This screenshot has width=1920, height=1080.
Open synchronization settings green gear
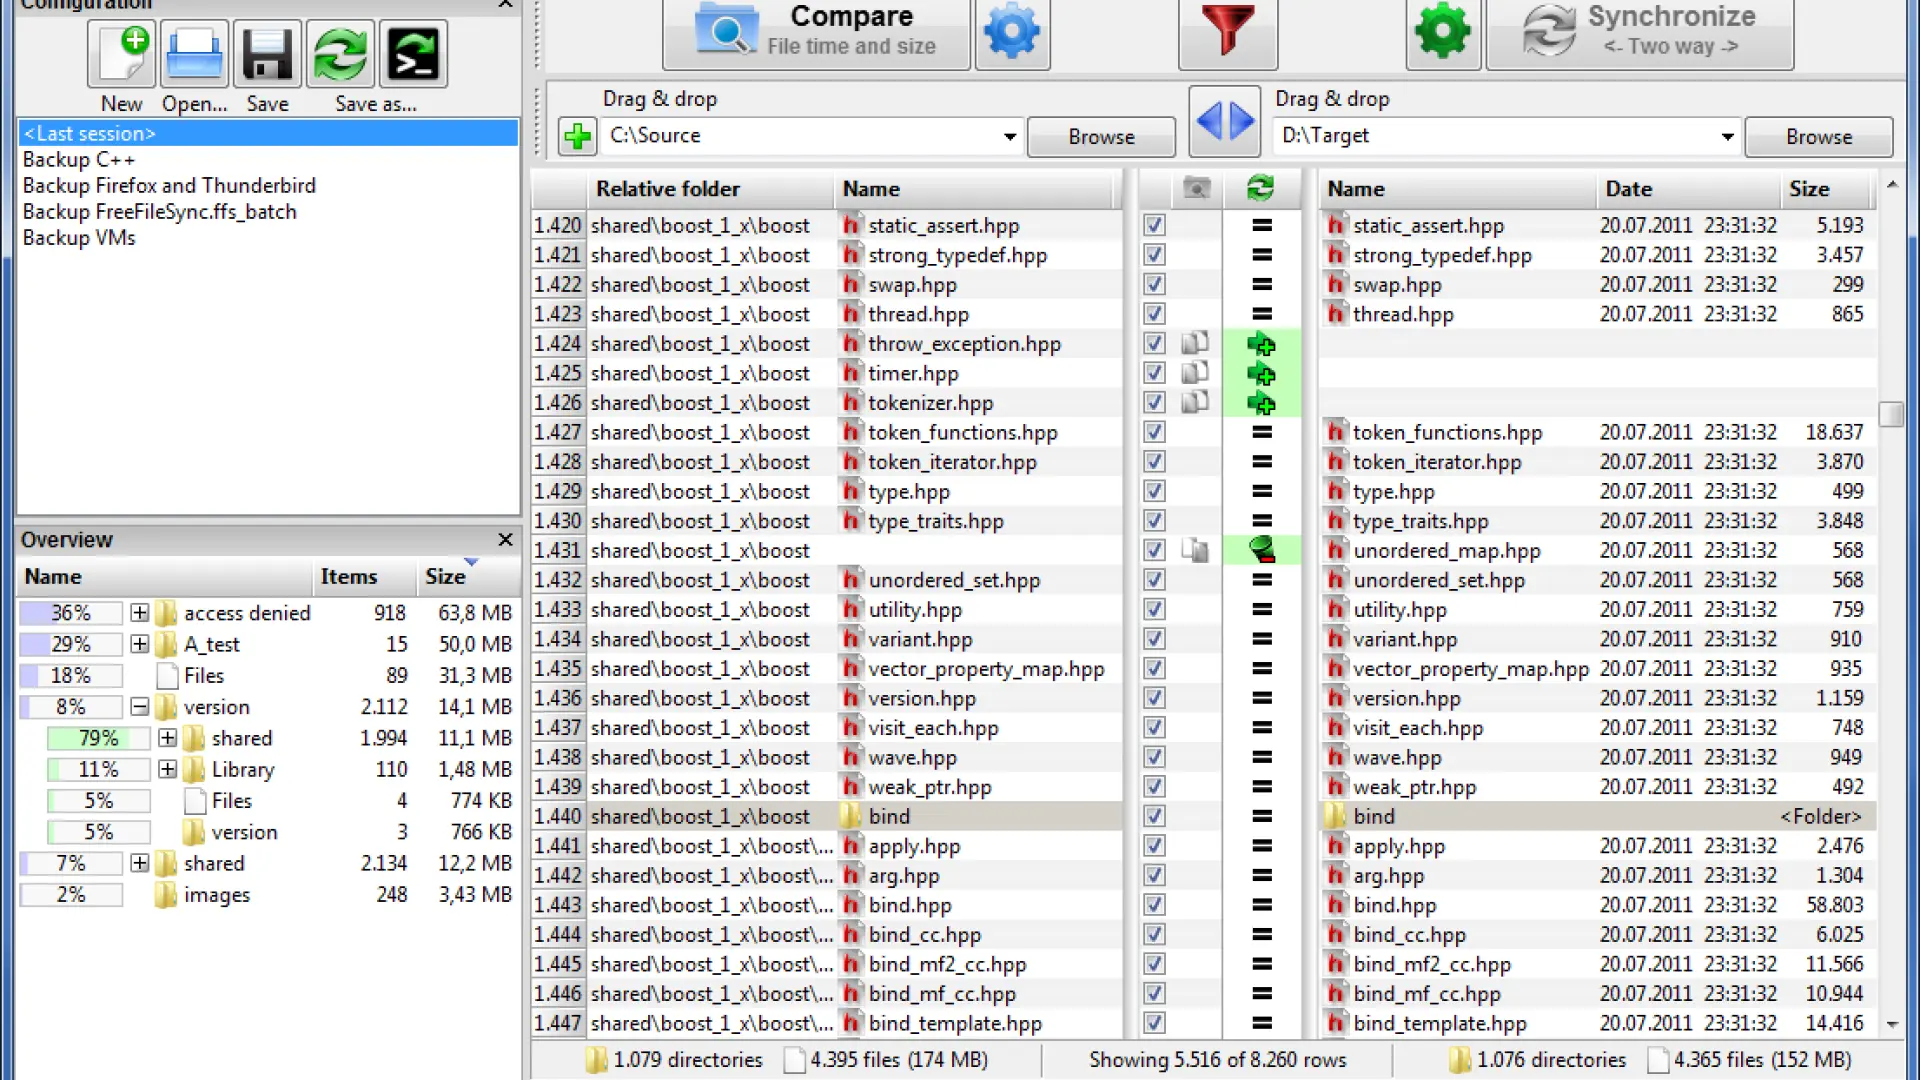point(1442,32)
